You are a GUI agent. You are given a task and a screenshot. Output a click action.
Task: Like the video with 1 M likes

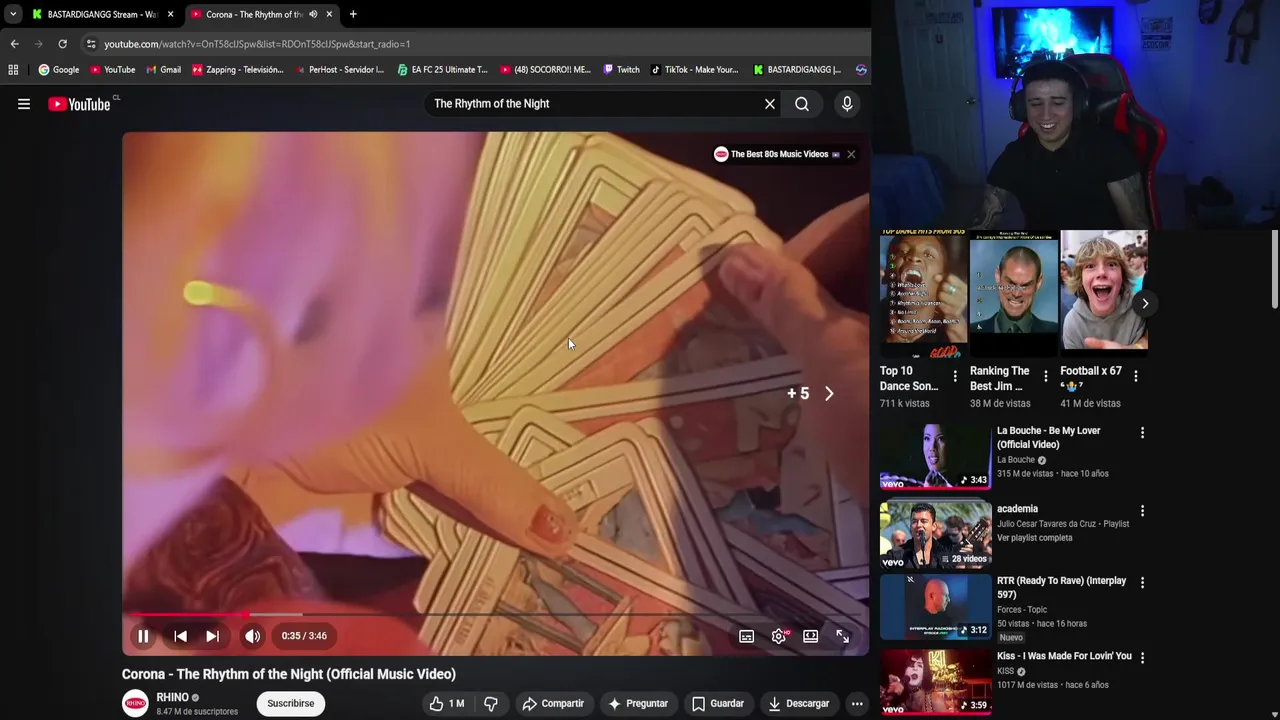click(447, 704)
